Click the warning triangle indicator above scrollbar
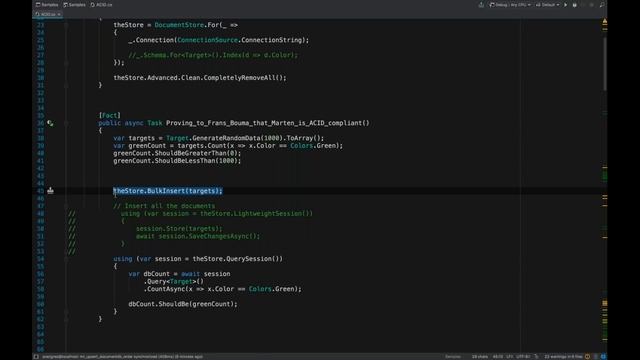Viewport: 640px width, 360px height. click(604, 21)
